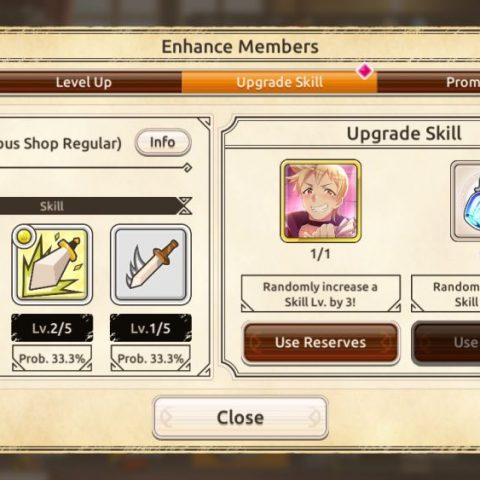Tap Prob. 33.3% under second skill
Screen dimensions: 480x480
point(151,358)
